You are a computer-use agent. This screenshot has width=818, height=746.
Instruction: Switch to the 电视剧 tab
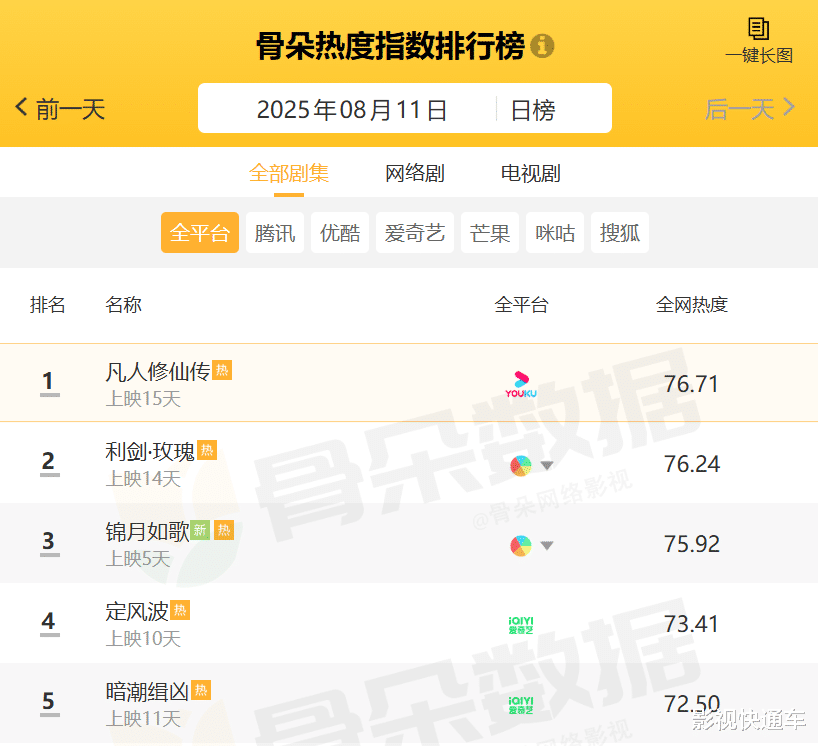[x=531, y=173]
